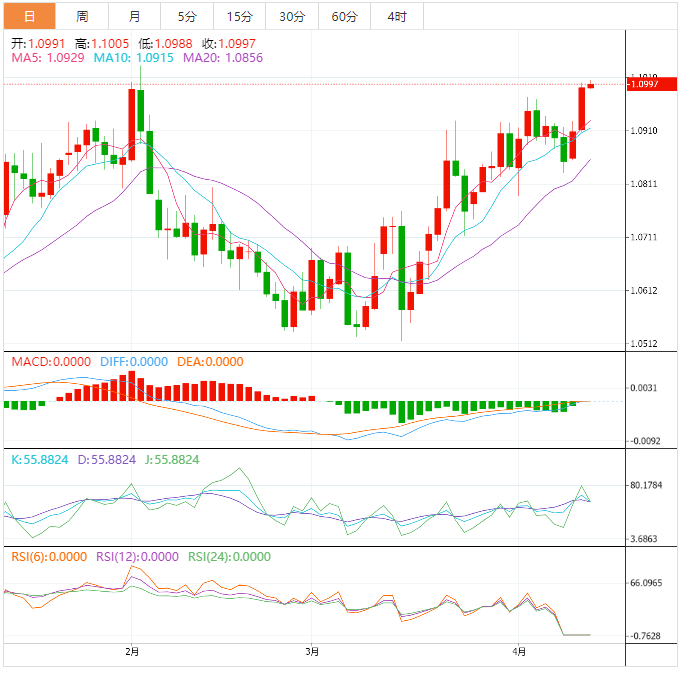Select the 15分 timeframe tab
681x673 pixels.
[240, 16]
